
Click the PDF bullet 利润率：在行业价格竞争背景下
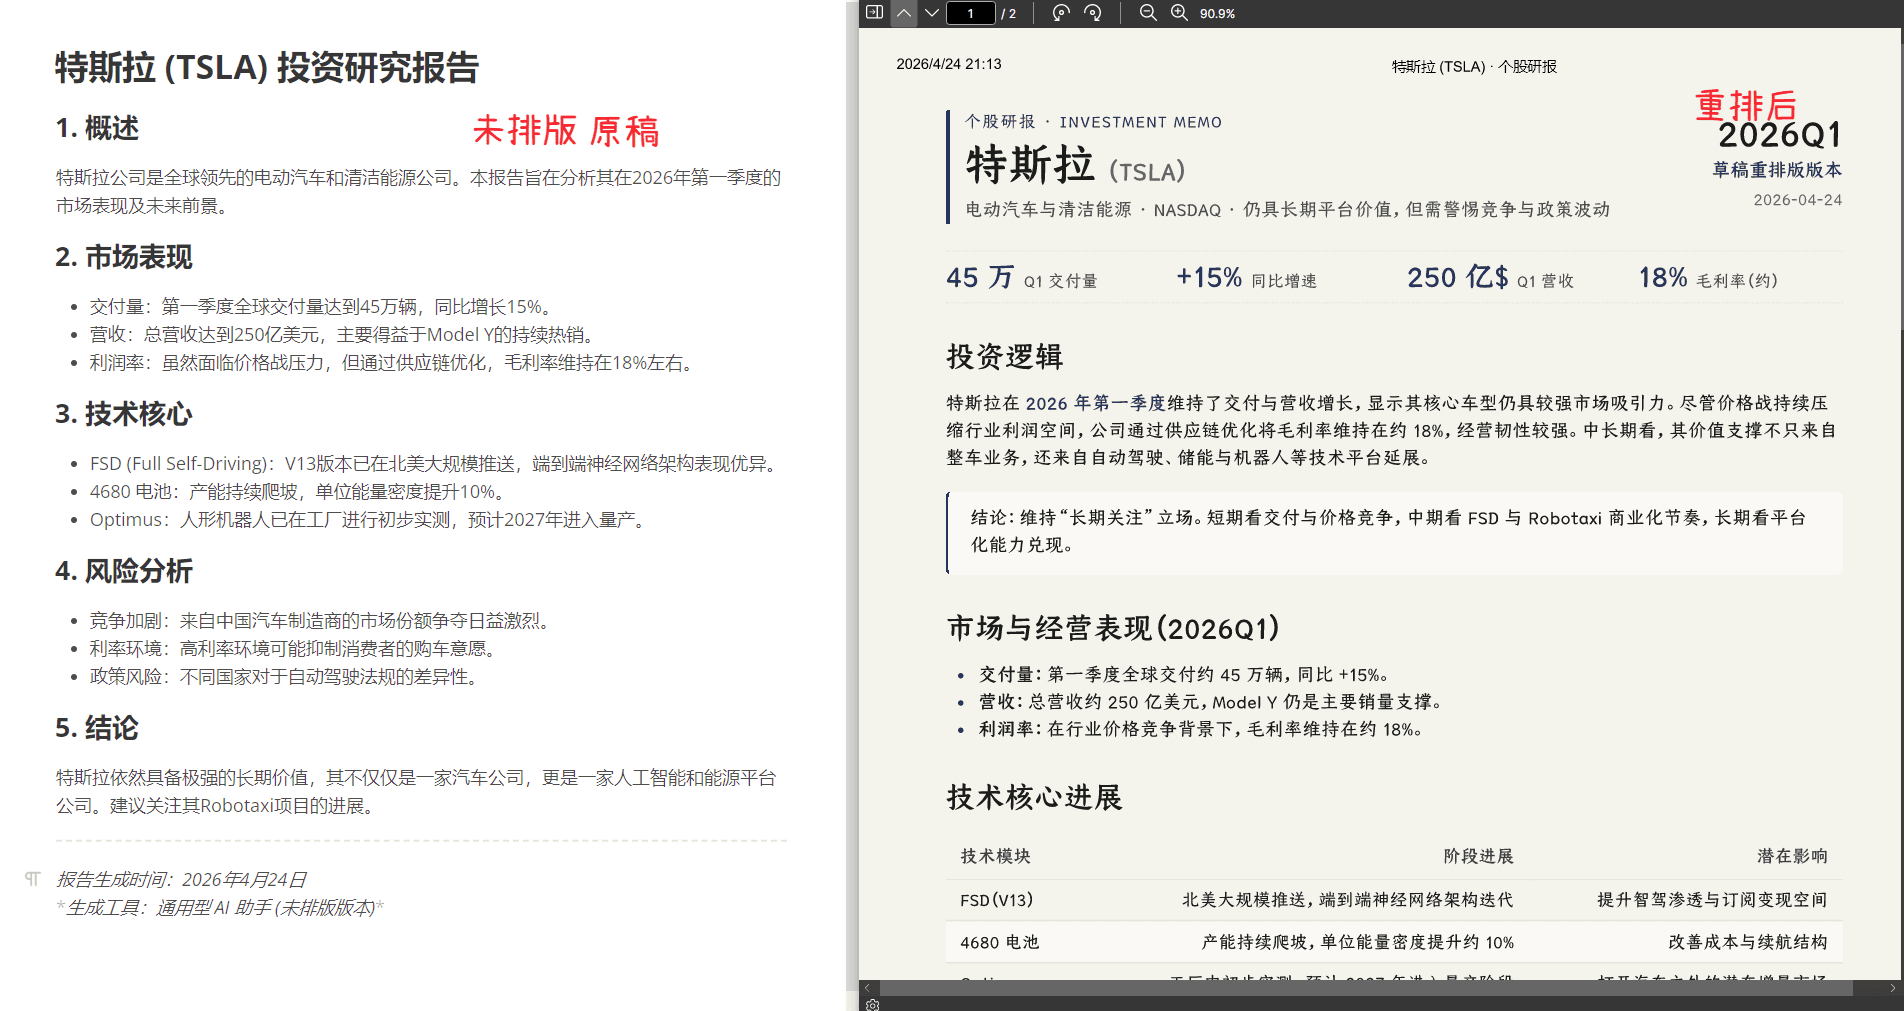(1201, 730)
